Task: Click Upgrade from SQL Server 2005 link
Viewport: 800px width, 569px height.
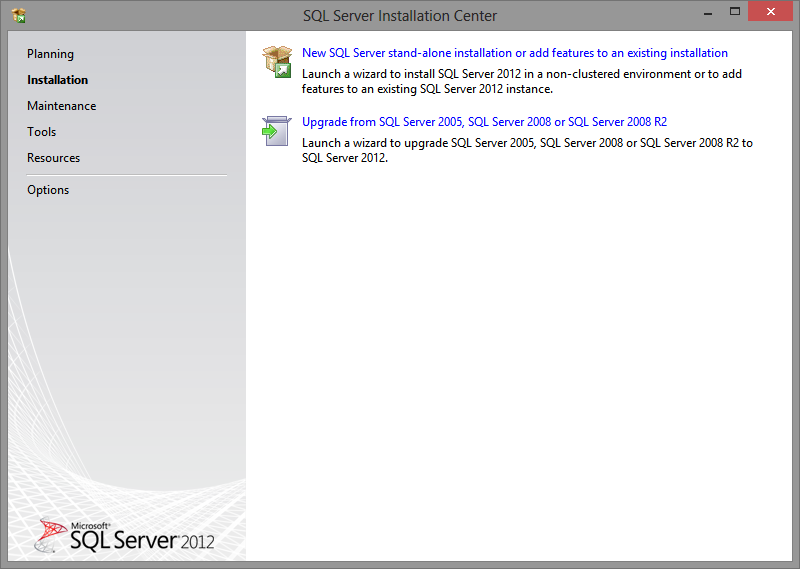Action: [x=484, y=122]
